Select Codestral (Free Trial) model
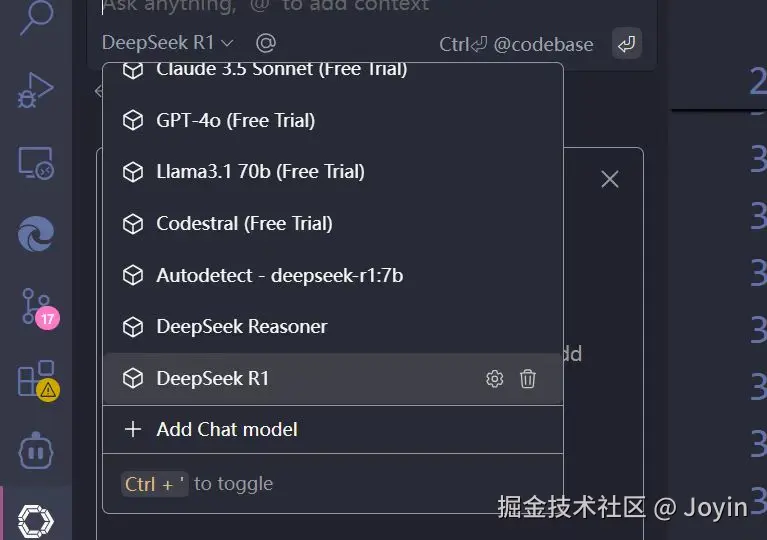 [x=244, y=224]
